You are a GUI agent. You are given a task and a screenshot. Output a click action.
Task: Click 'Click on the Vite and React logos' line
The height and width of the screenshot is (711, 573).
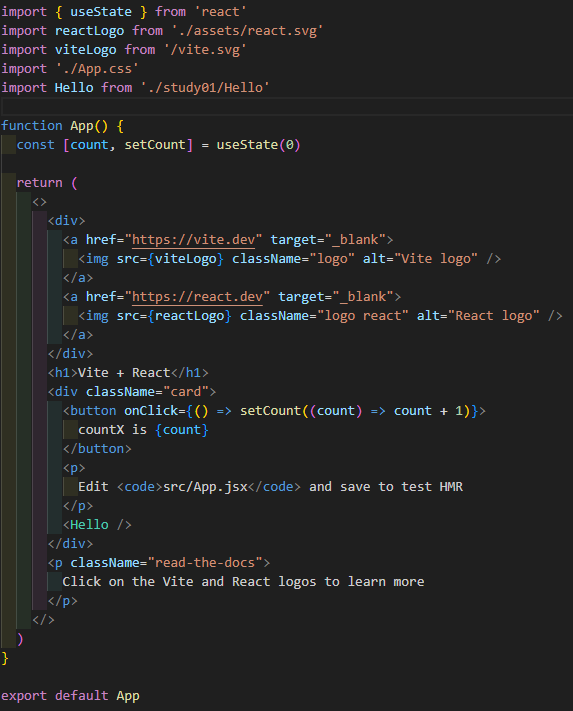(x=243, y=582)
